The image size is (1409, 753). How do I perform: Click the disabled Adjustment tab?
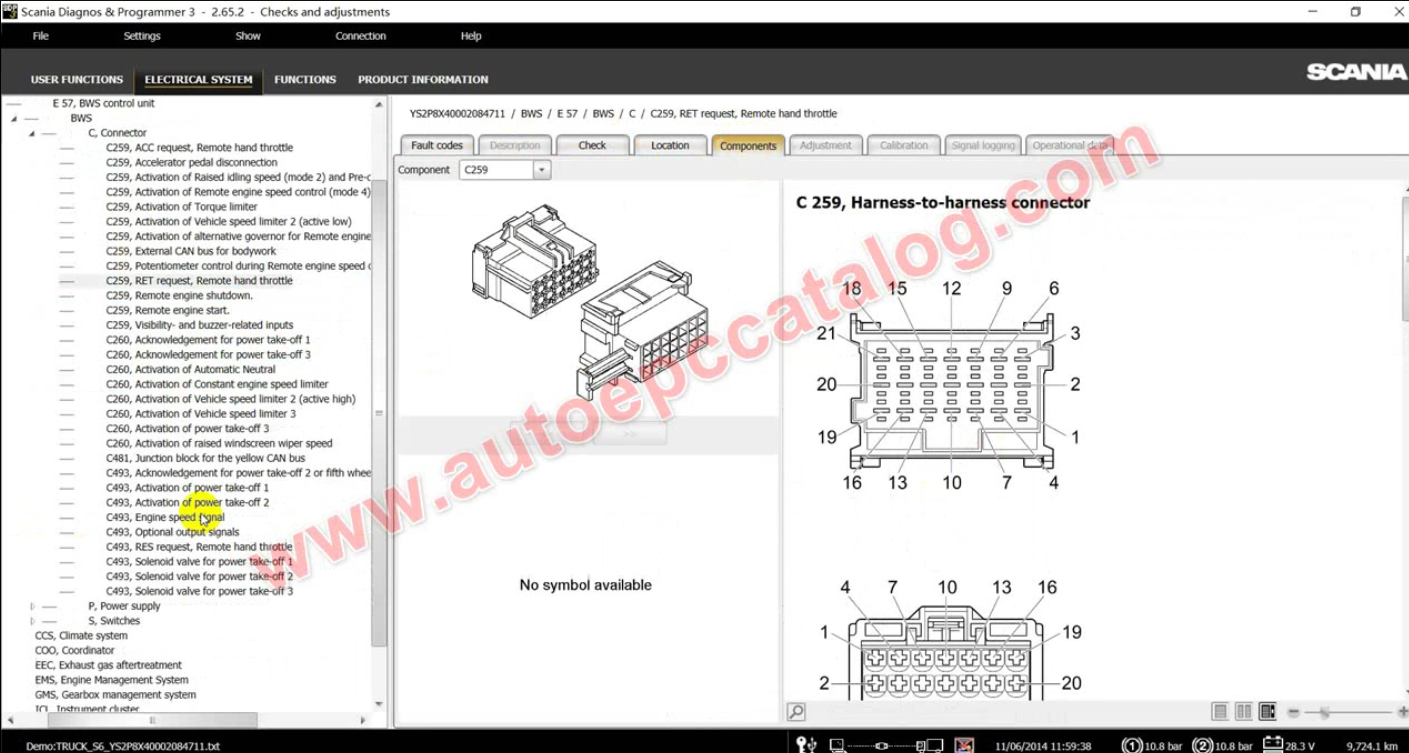(826, 145)
